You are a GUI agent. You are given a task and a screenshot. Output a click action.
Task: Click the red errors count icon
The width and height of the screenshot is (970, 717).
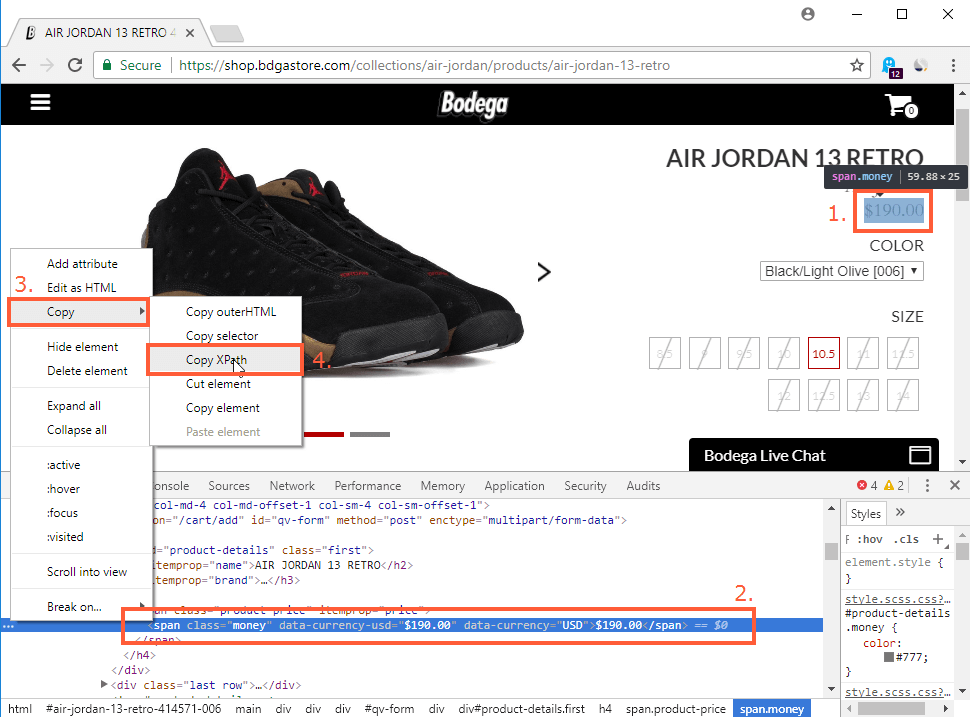pyautogui.click(x=862, y=486)
